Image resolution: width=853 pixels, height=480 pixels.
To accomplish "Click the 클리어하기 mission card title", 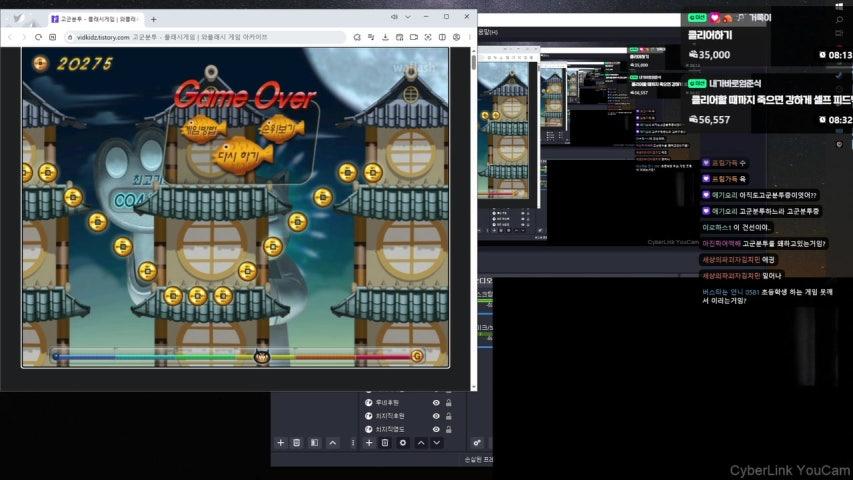I will 710,35.
